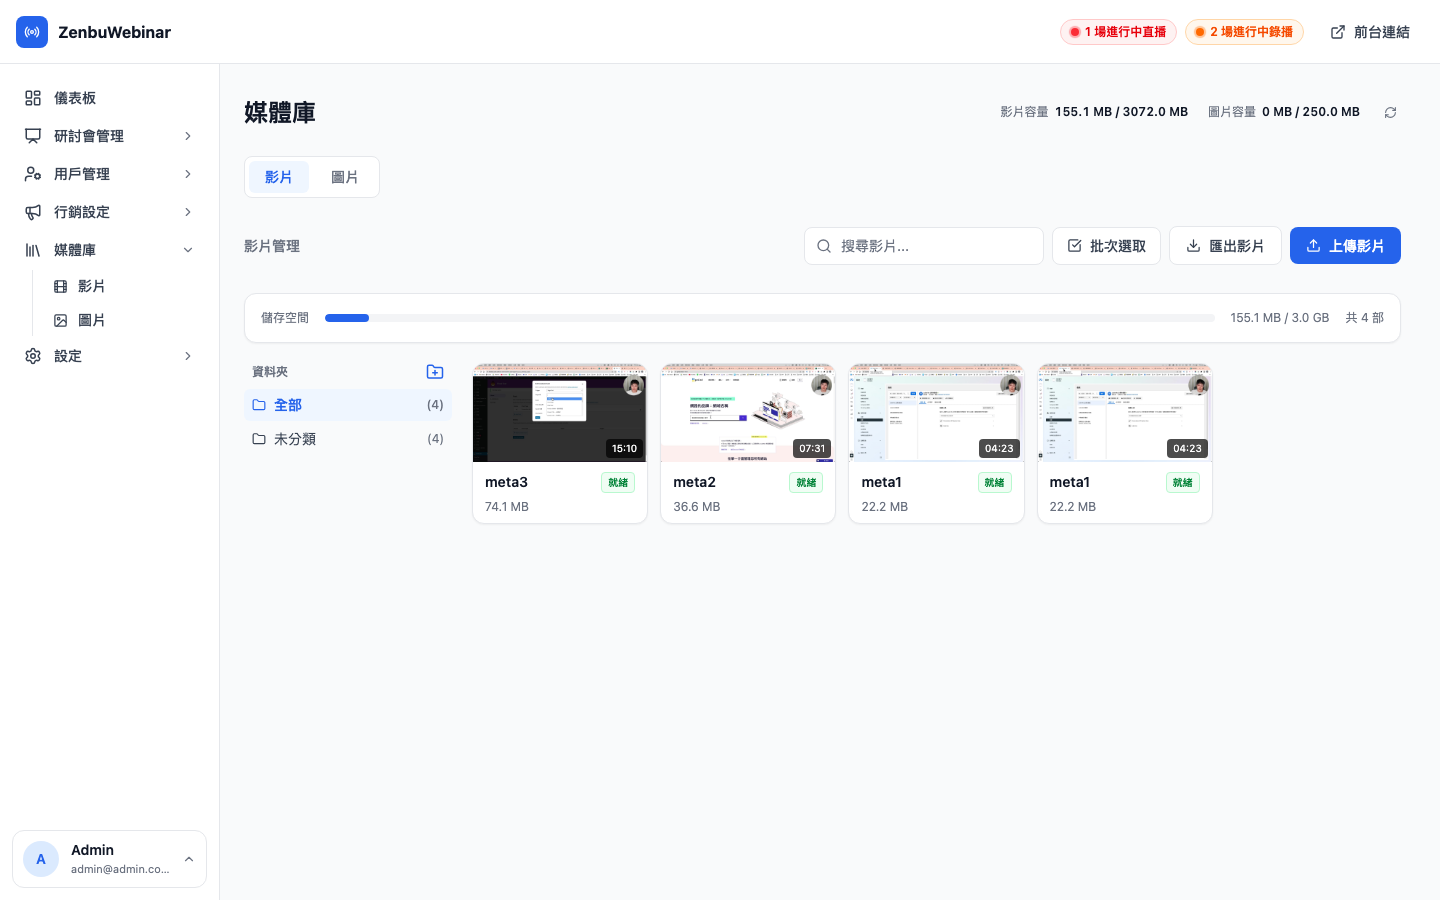This screenshot has width=1440, height=900.
Task: Click the 媒體庫 library icon in sidebar
Action: pos(33,250)
